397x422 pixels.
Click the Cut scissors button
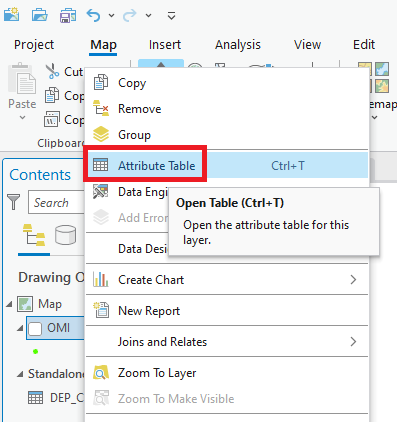63,72
